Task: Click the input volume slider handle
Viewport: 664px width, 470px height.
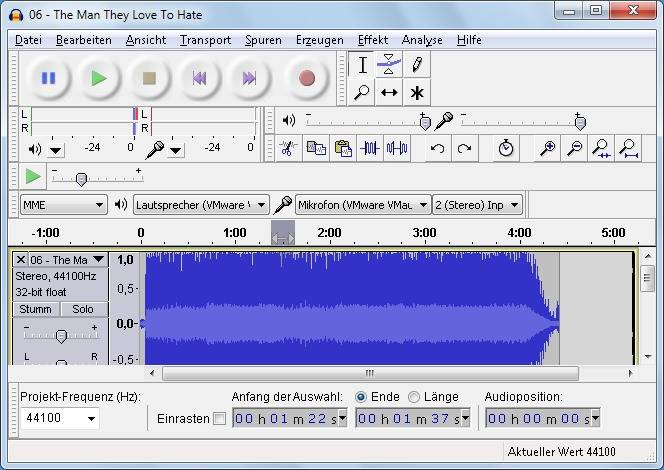Action: coord(580,123)
